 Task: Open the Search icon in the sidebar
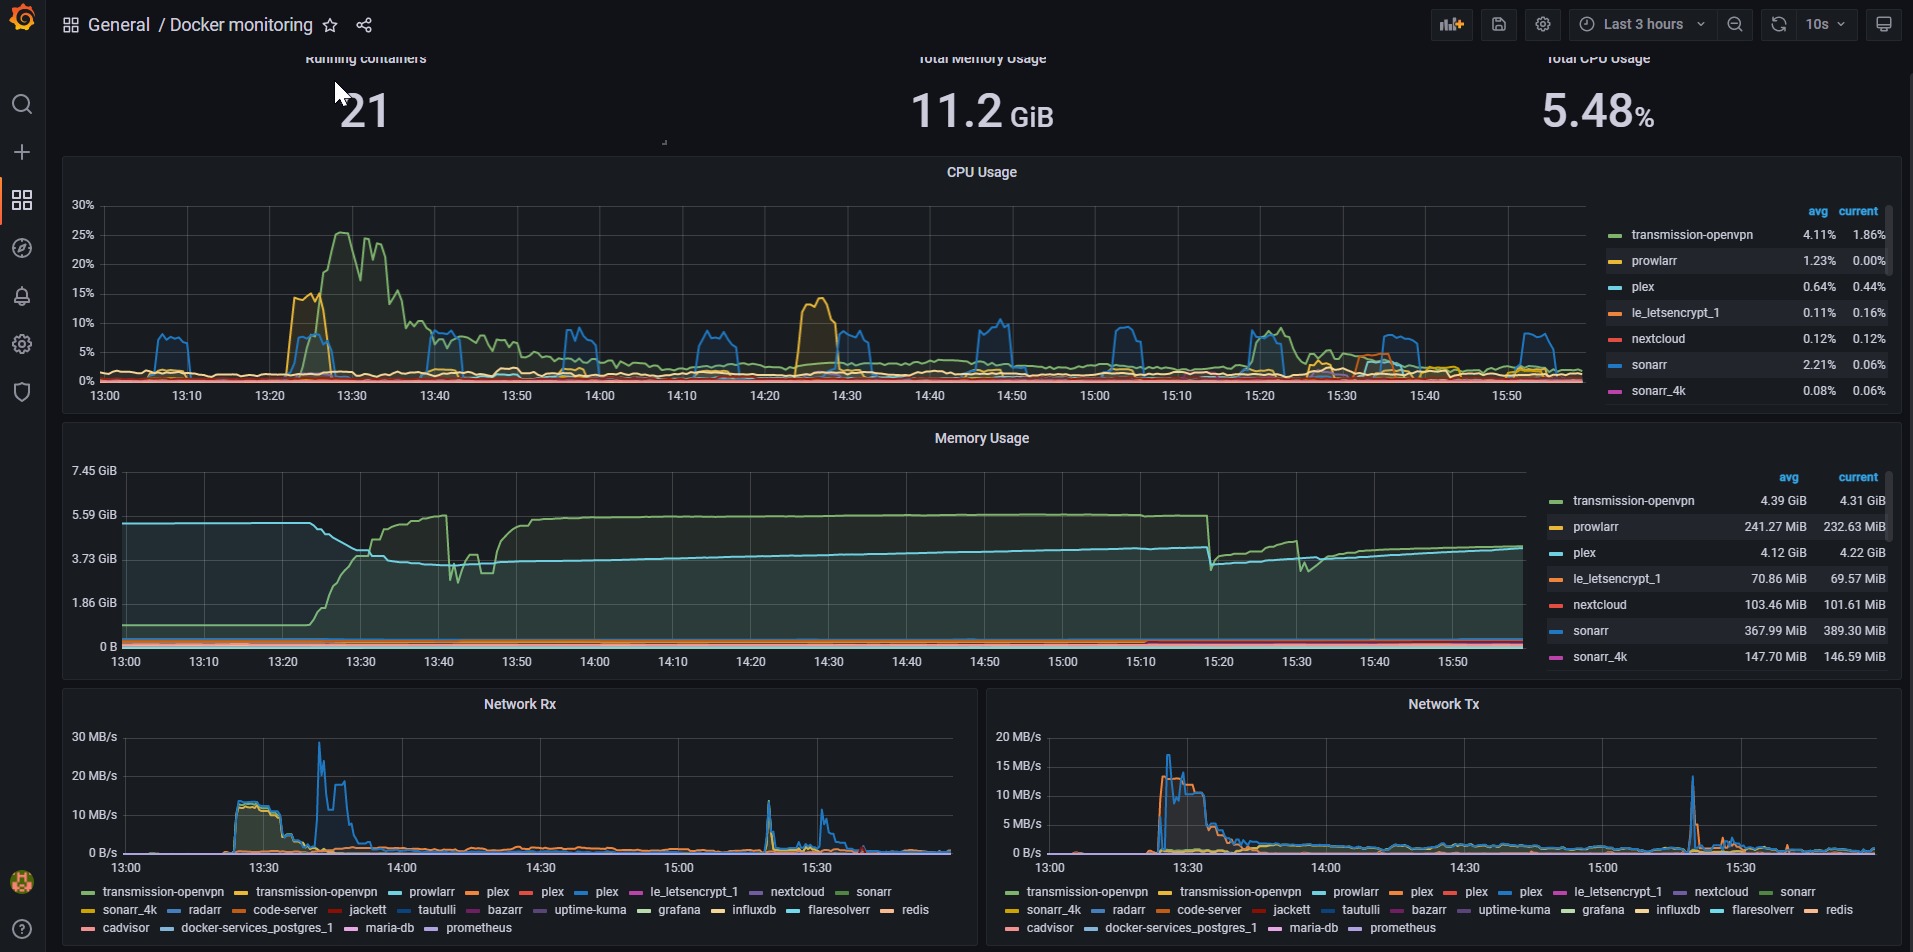22,104
